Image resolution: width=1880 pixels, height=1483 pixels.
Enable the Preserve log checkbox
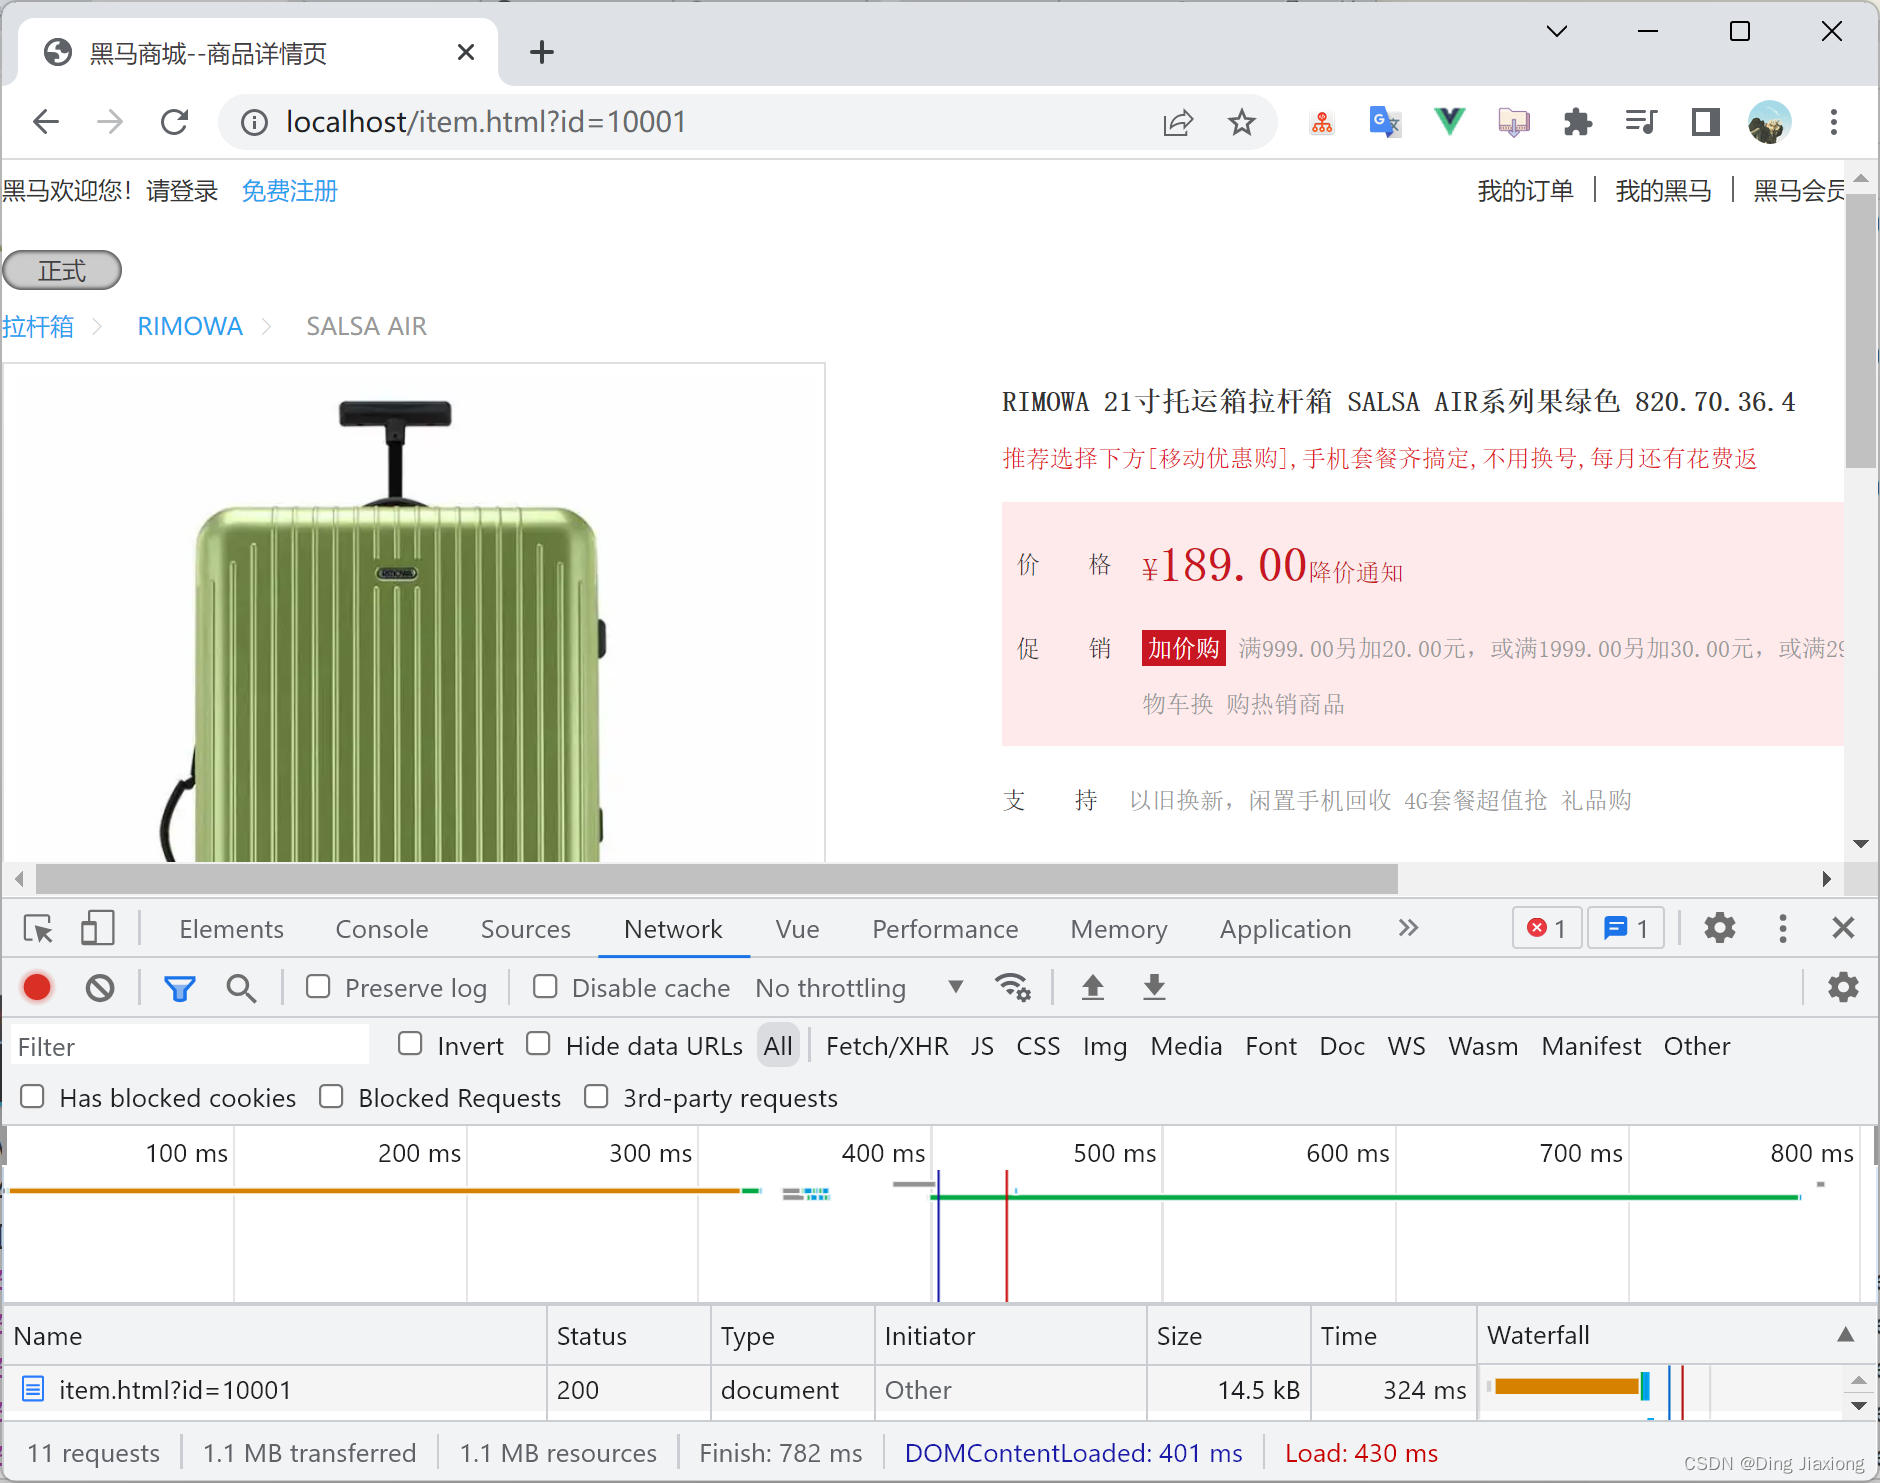318,987
